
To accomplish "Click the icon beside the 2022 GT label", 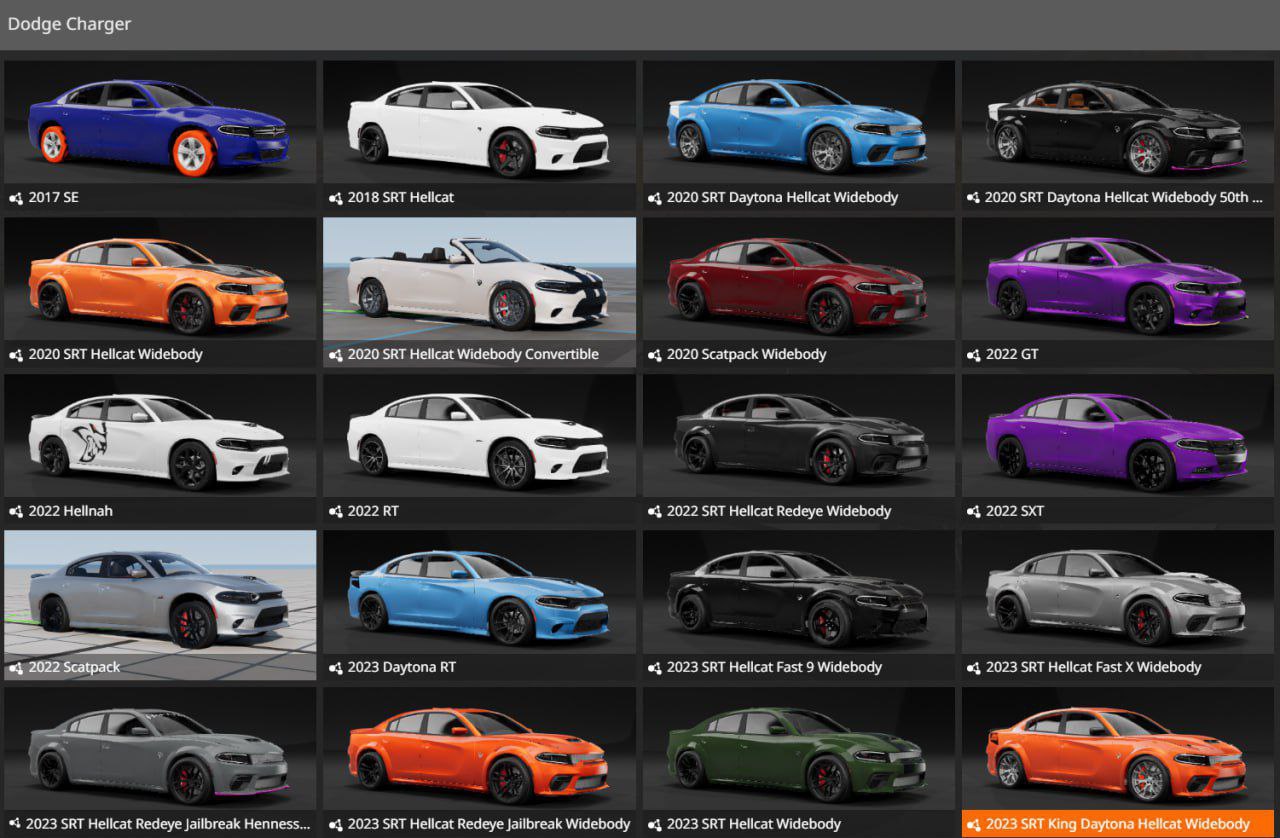I will pyautogui.click(x=973, y=355).
